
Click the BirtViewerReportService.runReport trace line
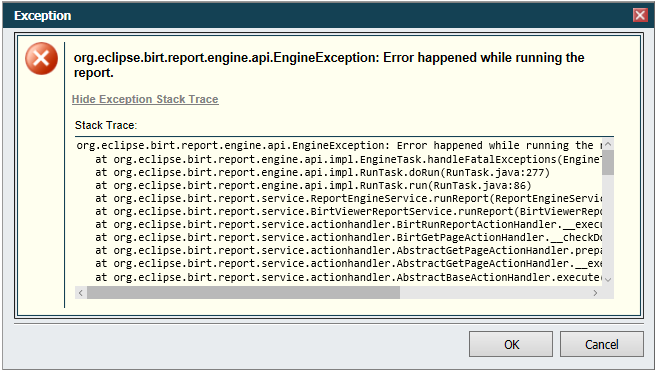[348, 211]
